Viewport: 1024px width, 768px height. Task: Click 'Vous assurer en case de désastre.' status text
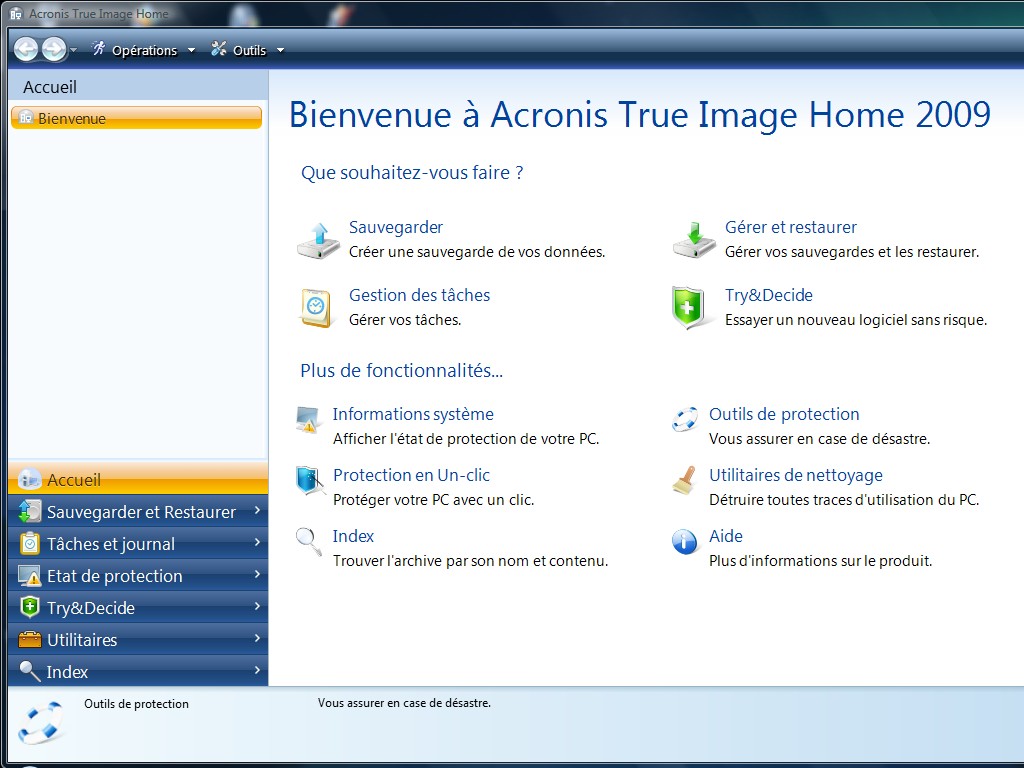(x=404, y=703)
